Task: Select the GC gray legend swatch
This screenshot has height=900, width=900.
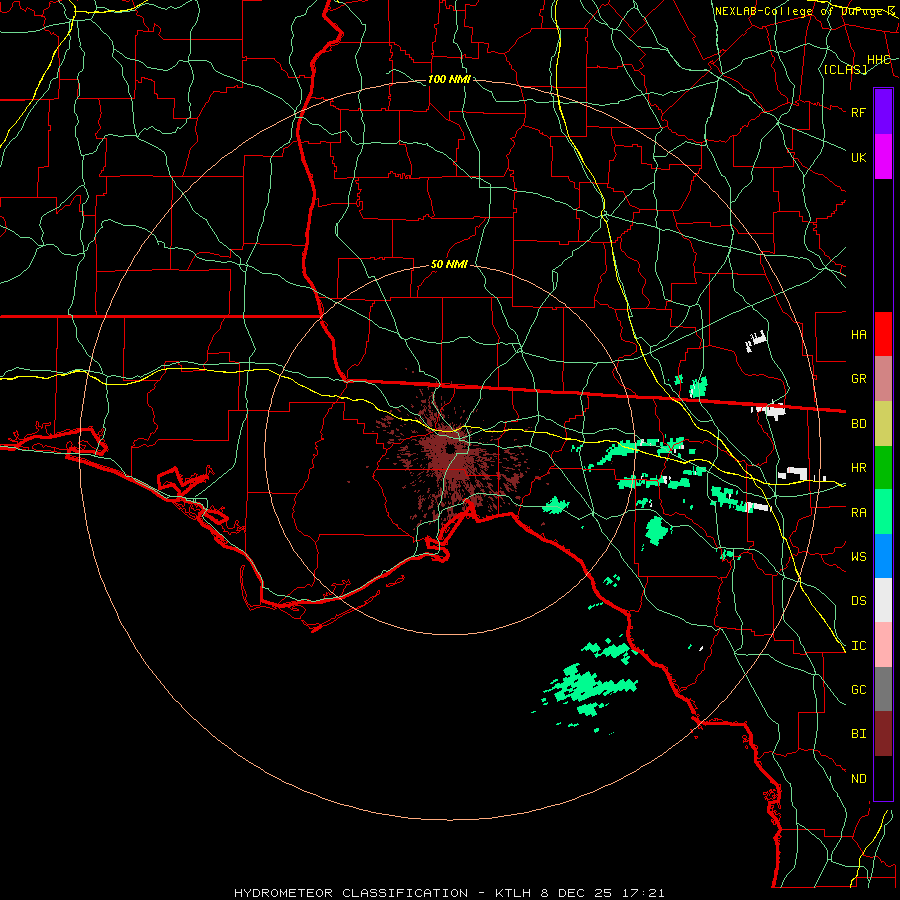Action: pos(883,689)
